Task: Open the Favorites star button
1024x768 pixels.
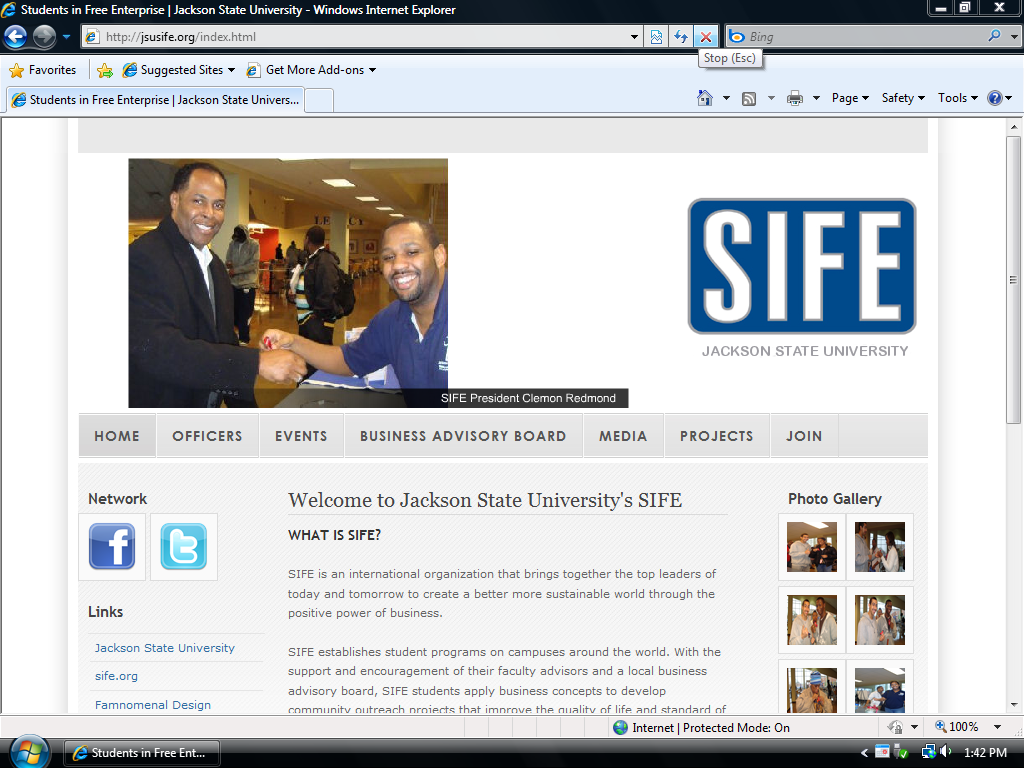Action: pos(43,70)
